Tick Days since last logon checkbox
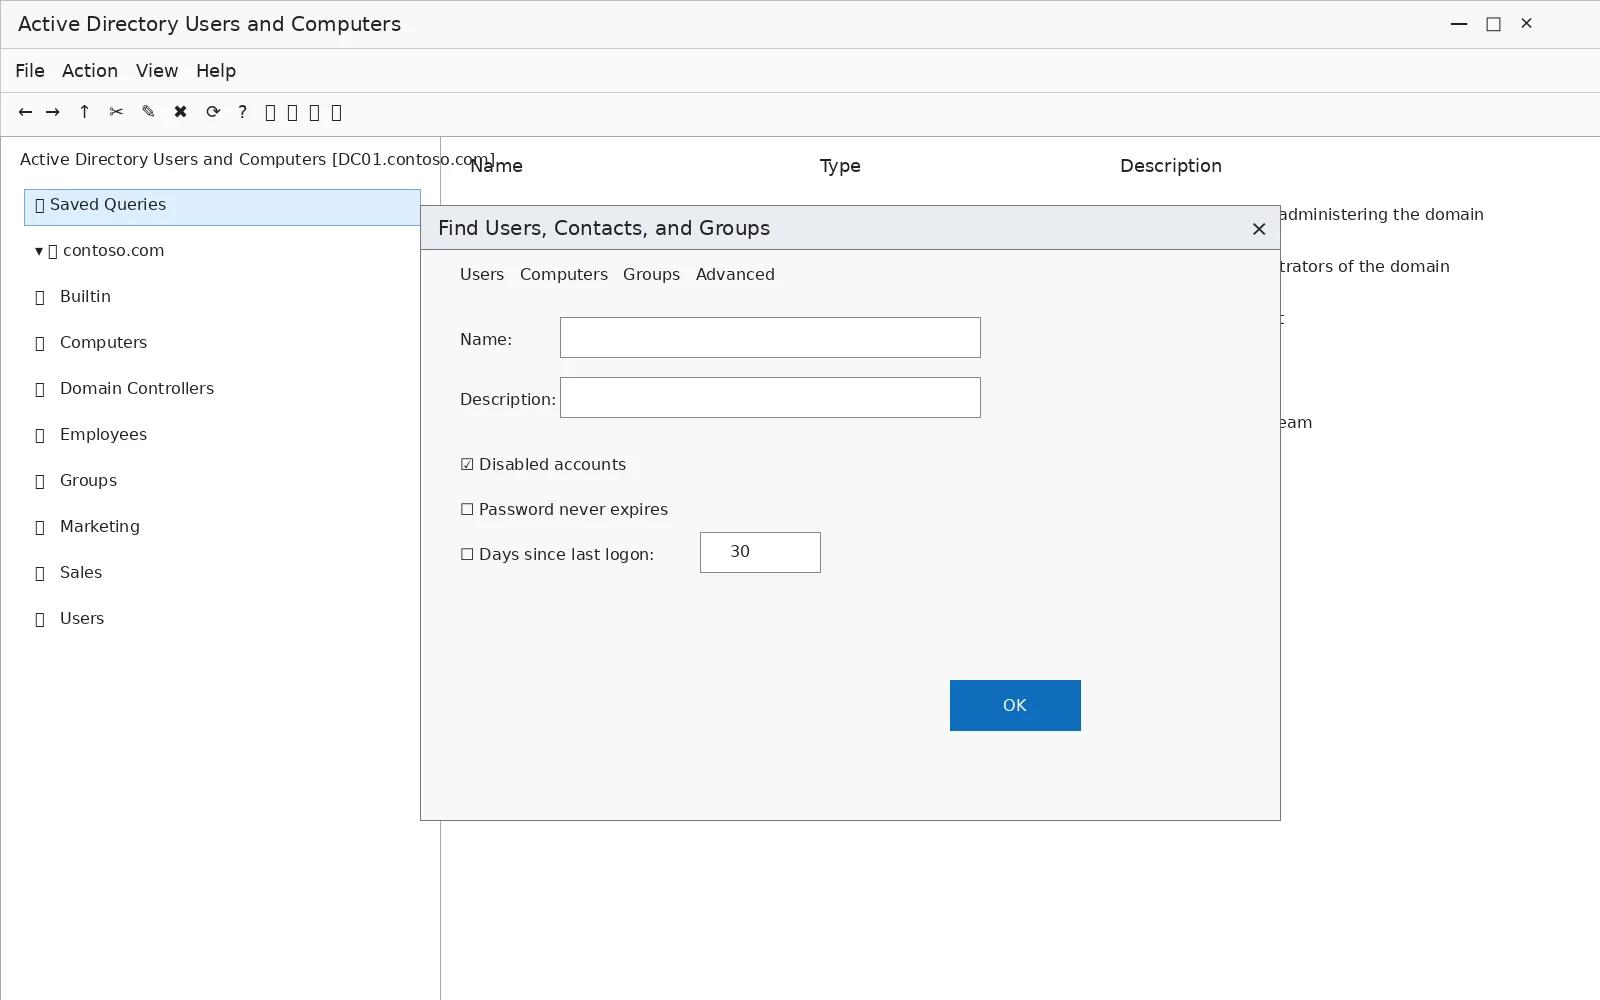The height and width of the screenshot is (1000, 1600). coord(467,554)
